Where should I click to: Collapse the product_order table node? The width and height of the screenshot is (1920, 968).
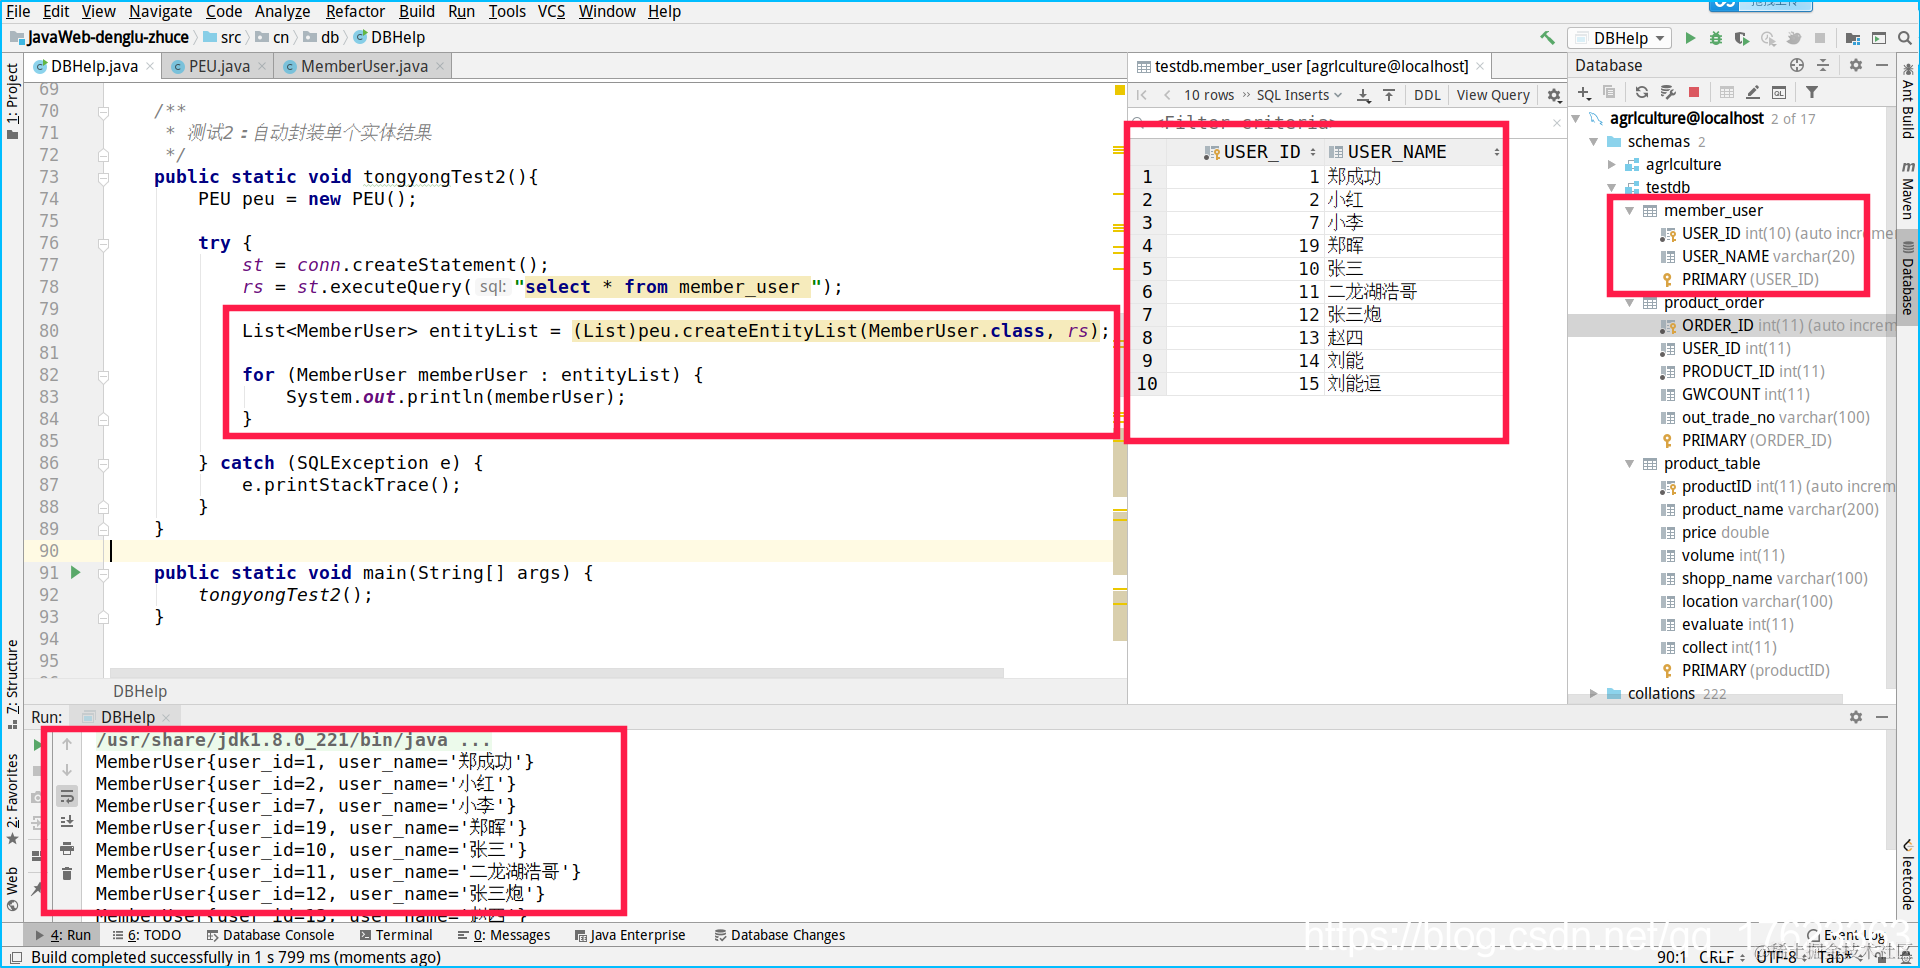[1629, 302]
